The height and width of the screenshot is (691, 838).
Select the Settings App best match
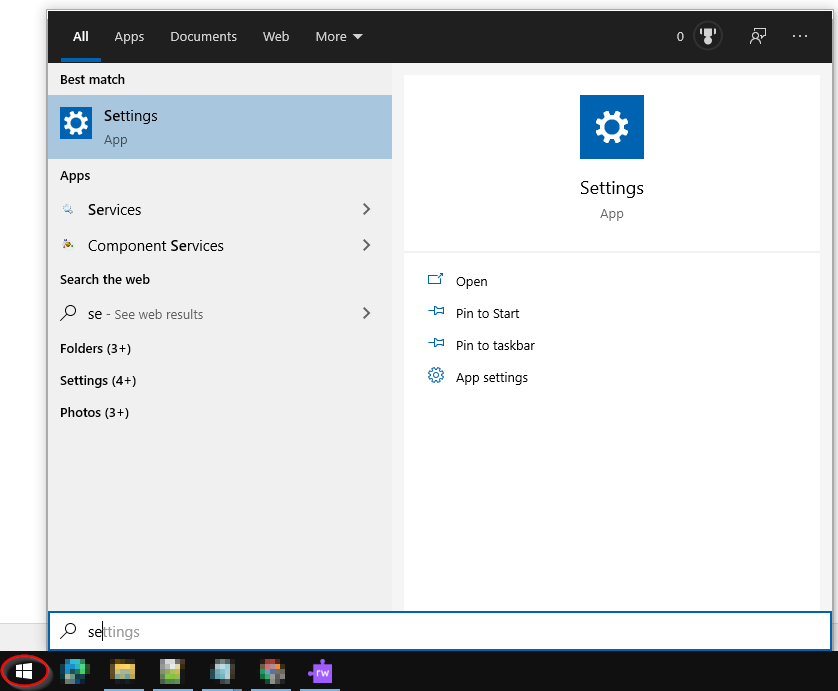point(220,127)
